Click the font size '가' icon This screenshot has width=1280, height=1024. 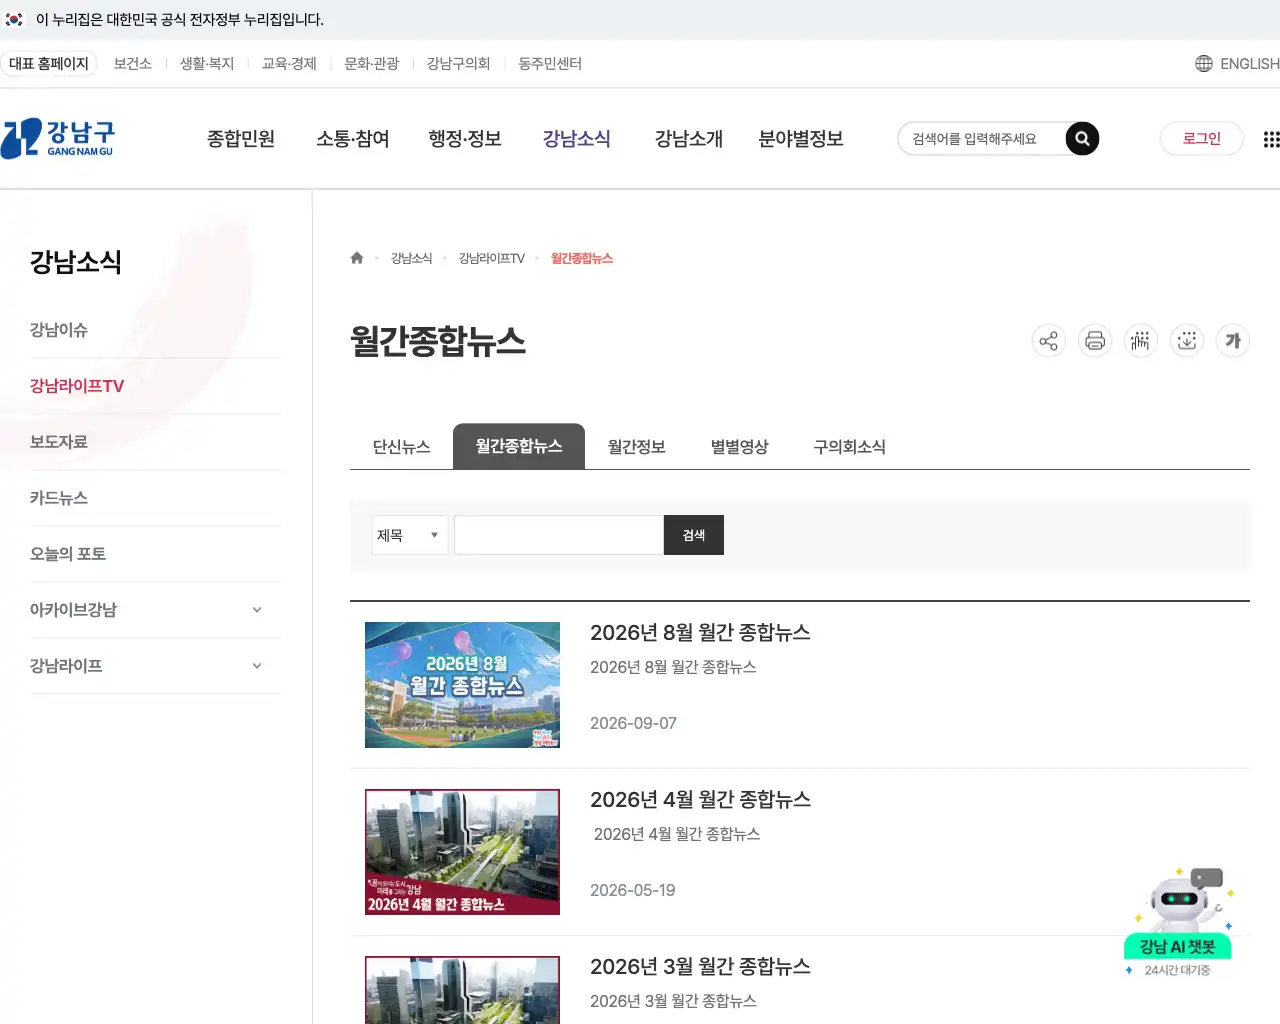coord(1233,341)
